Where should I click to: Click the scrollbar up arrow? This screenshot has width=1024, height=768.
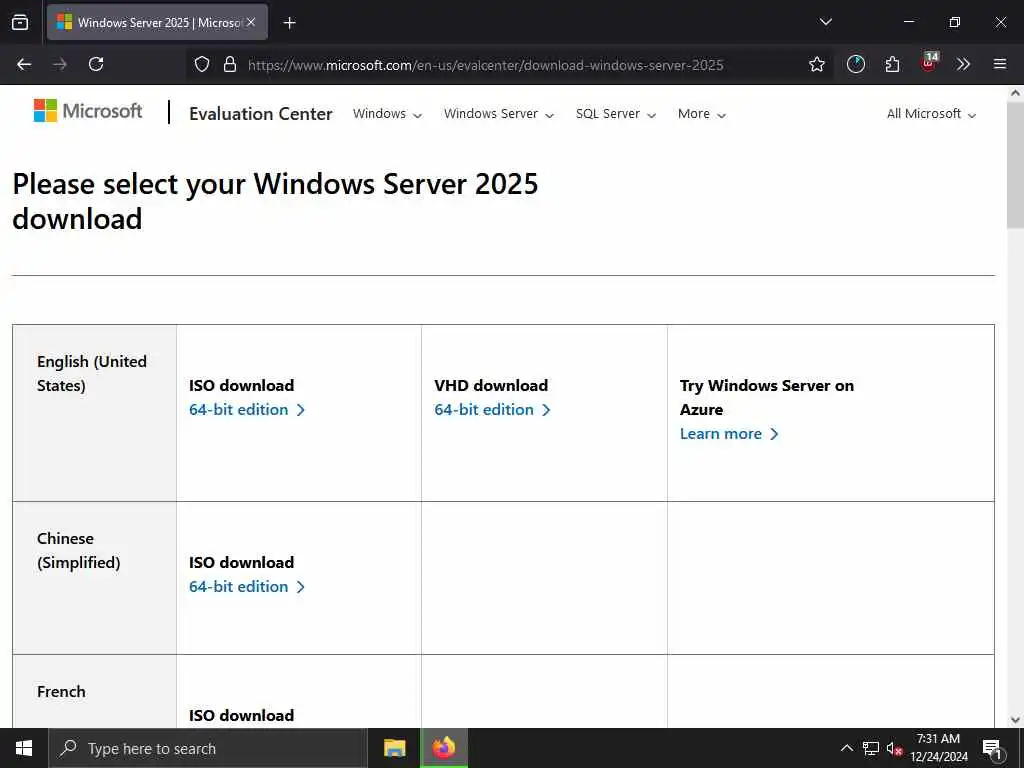[x=1015, y=93]
